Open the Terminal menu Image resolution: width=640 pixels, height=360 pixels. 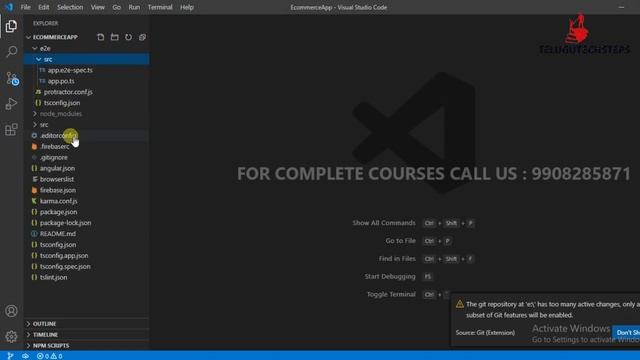pyautogui.click(x=160, y=7)
